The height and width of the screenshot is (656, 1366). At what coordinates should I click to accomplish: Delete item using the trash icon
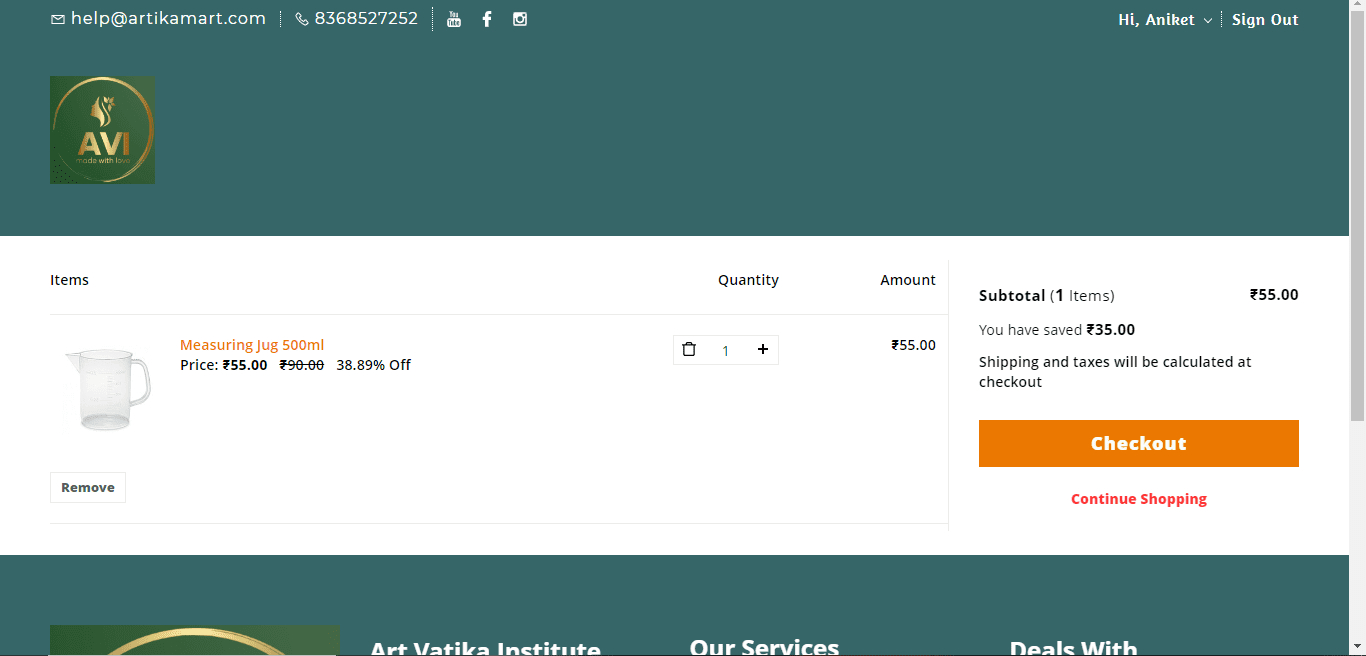pos(689,349)
